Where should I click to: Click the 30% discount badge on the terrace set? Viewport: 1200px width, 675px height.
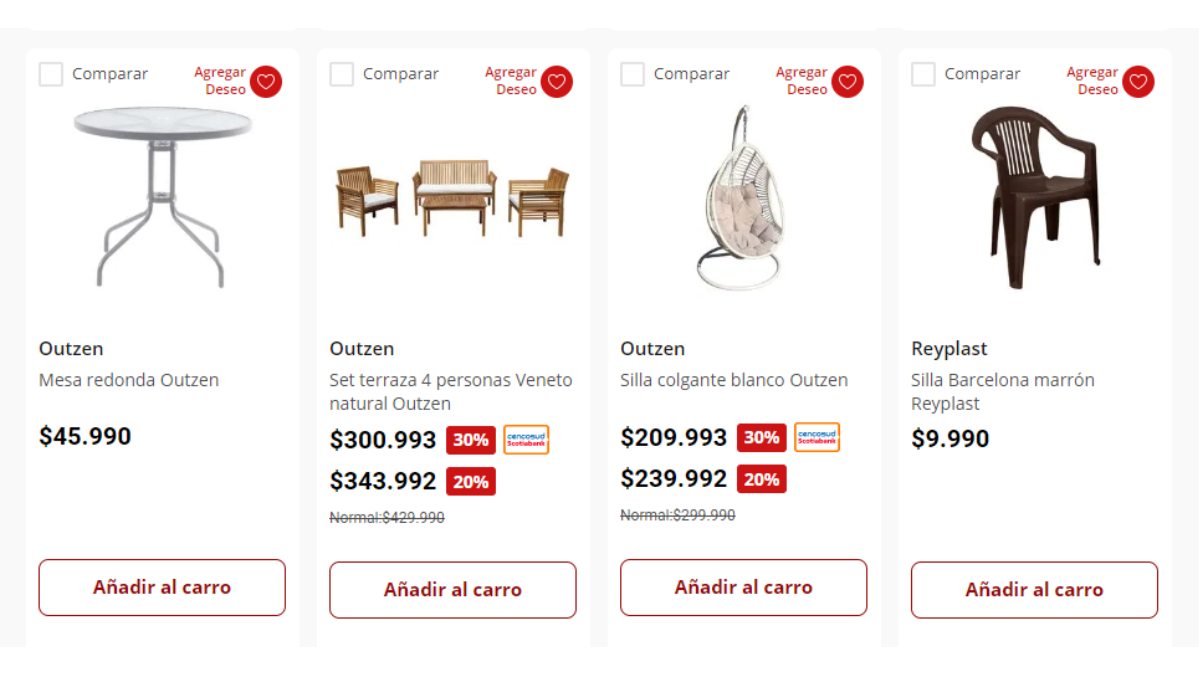pyautogui.click(x=470, y=440)
